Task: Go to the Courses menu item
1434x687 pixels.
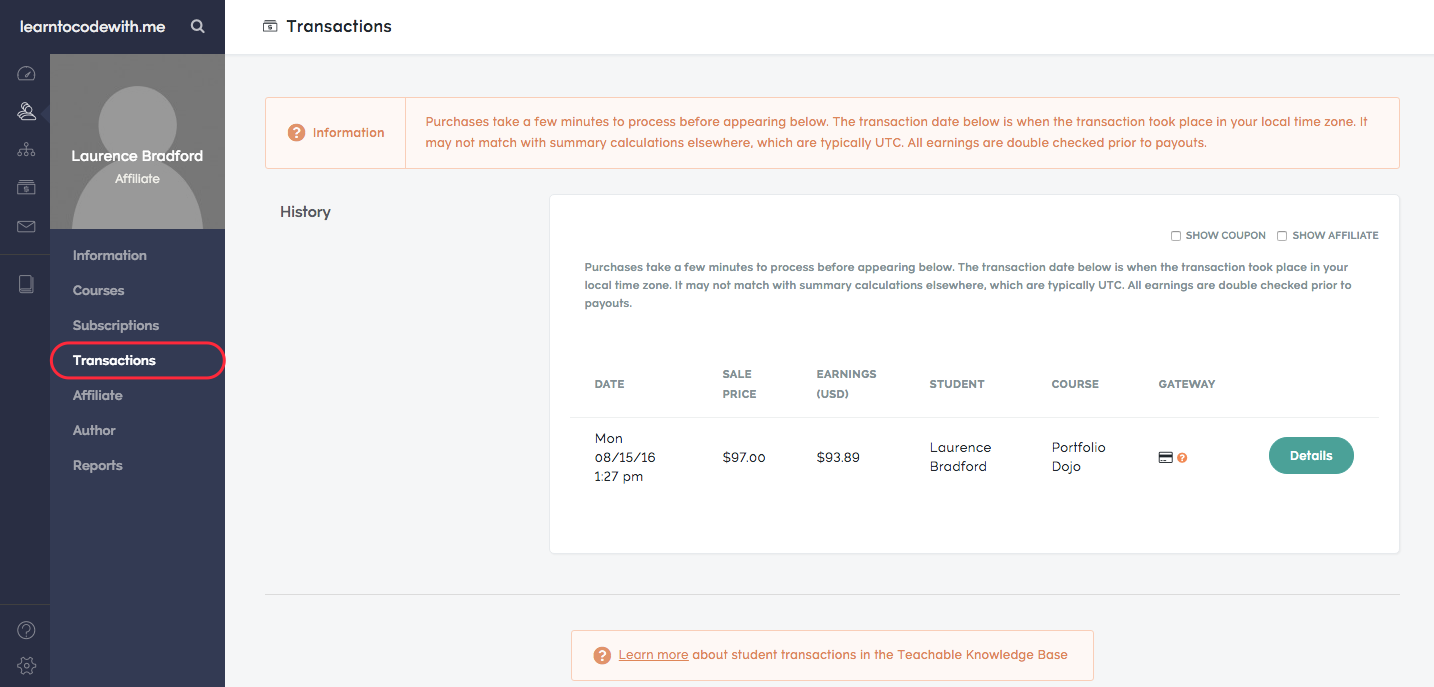Action: 99,290
